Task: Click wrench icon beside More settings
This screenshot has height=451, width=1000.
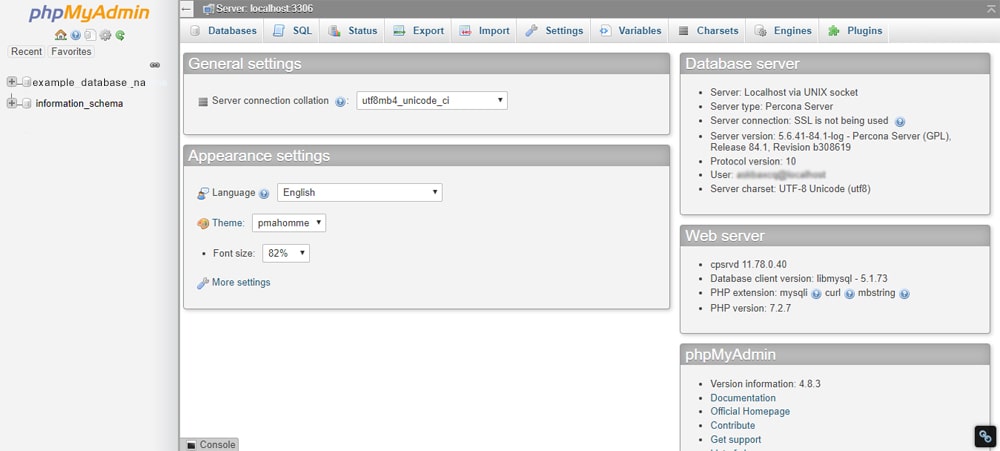Action: pos(203,283)
